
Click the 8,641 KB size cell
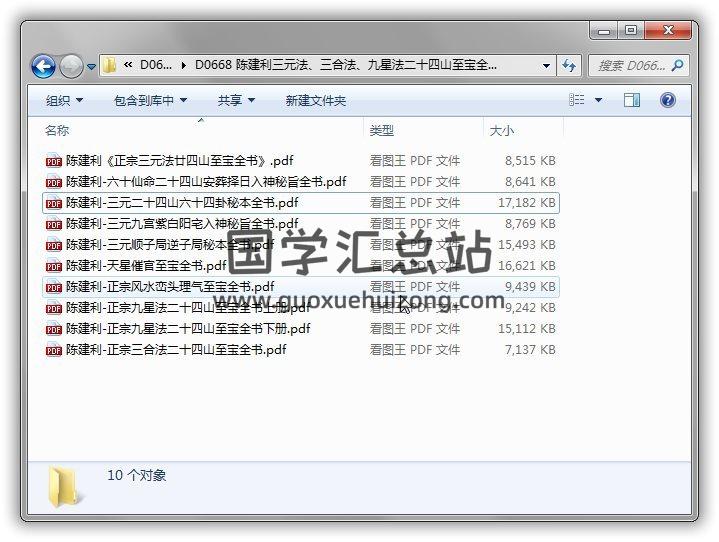530,182
